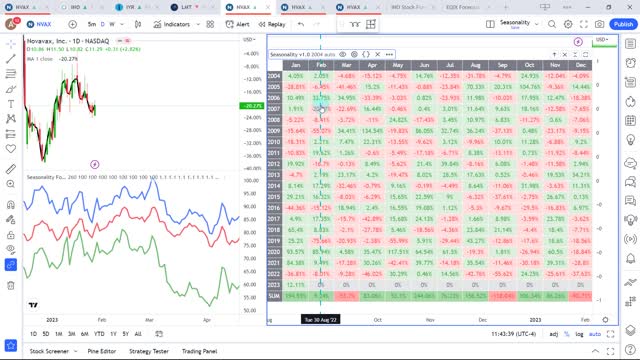The image size is (640, 360).
Task: Open the candlestick chart type selector
Action: 138,24
